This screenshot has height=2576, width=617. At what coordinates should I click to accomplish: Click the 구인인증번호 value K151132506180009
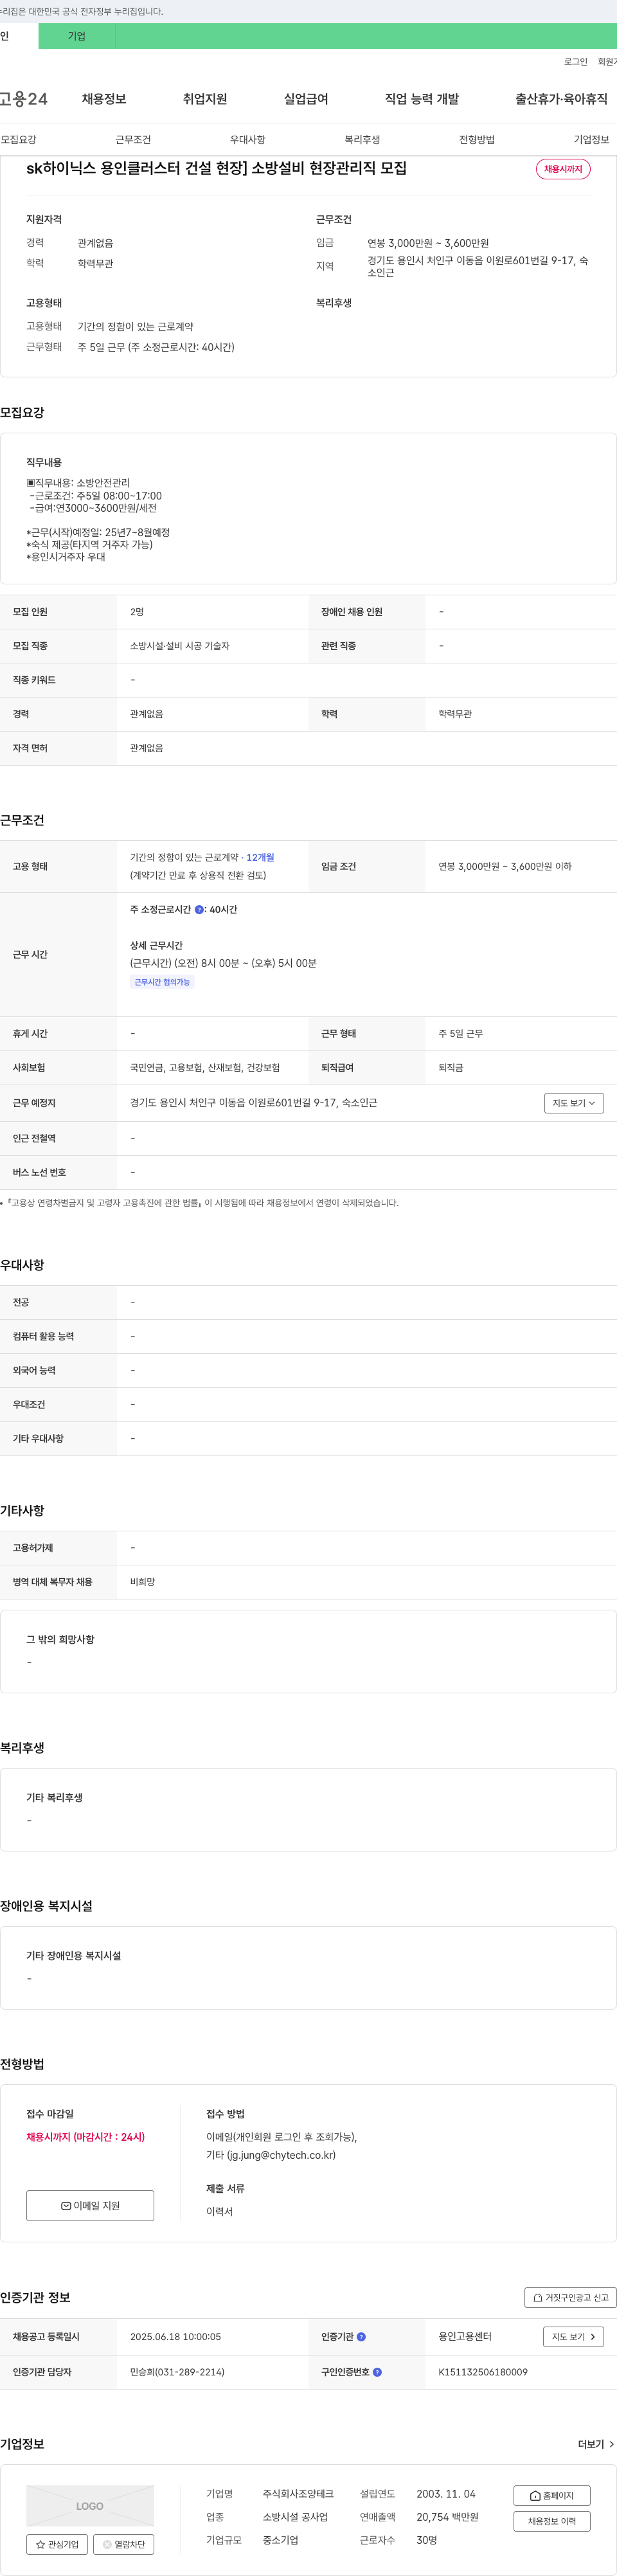pos(483,2371)
